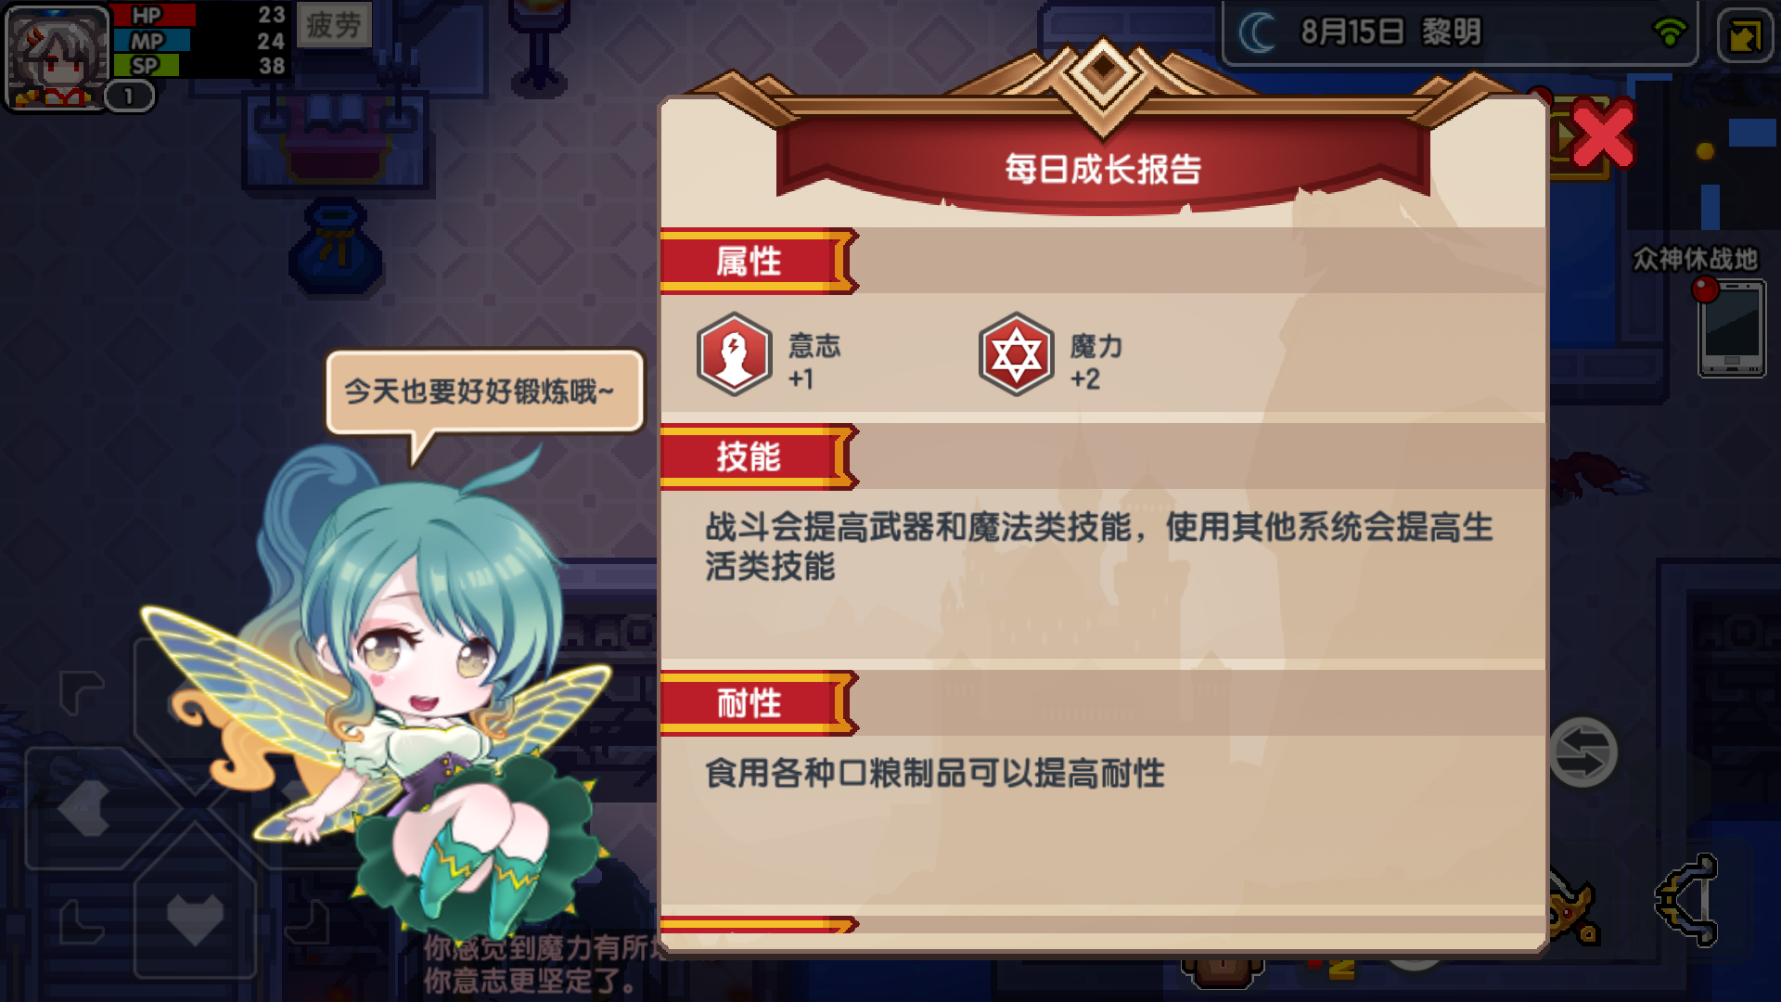Tap the HP bar in status panel
This screenshot has height=1002, width=1781.
coord(200,15)
